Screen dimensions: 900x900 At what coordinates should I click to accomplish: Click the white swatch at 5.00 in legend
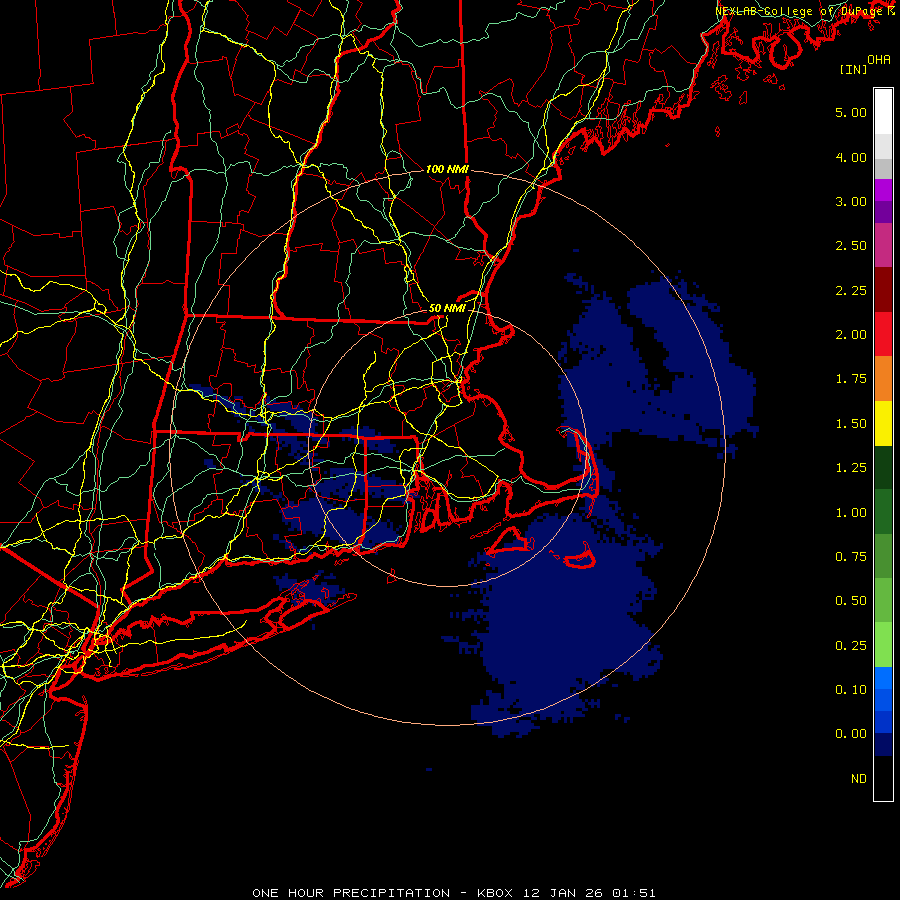tap(883, 112)
